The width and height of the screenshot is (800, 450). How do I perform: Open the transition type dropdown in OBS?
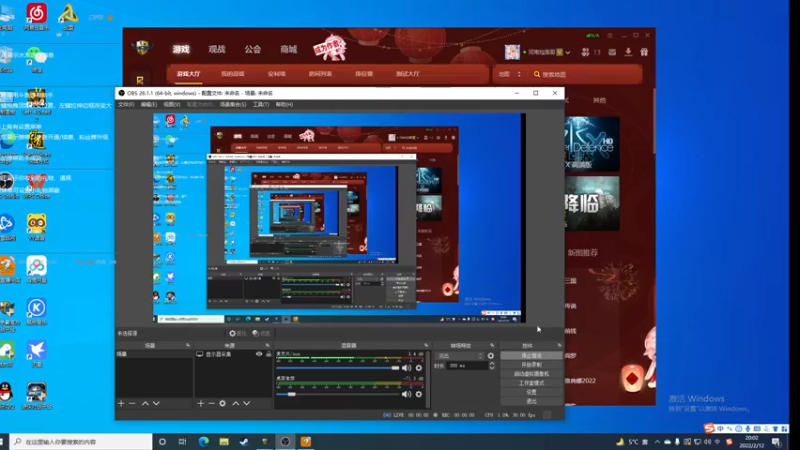point(459,356)
